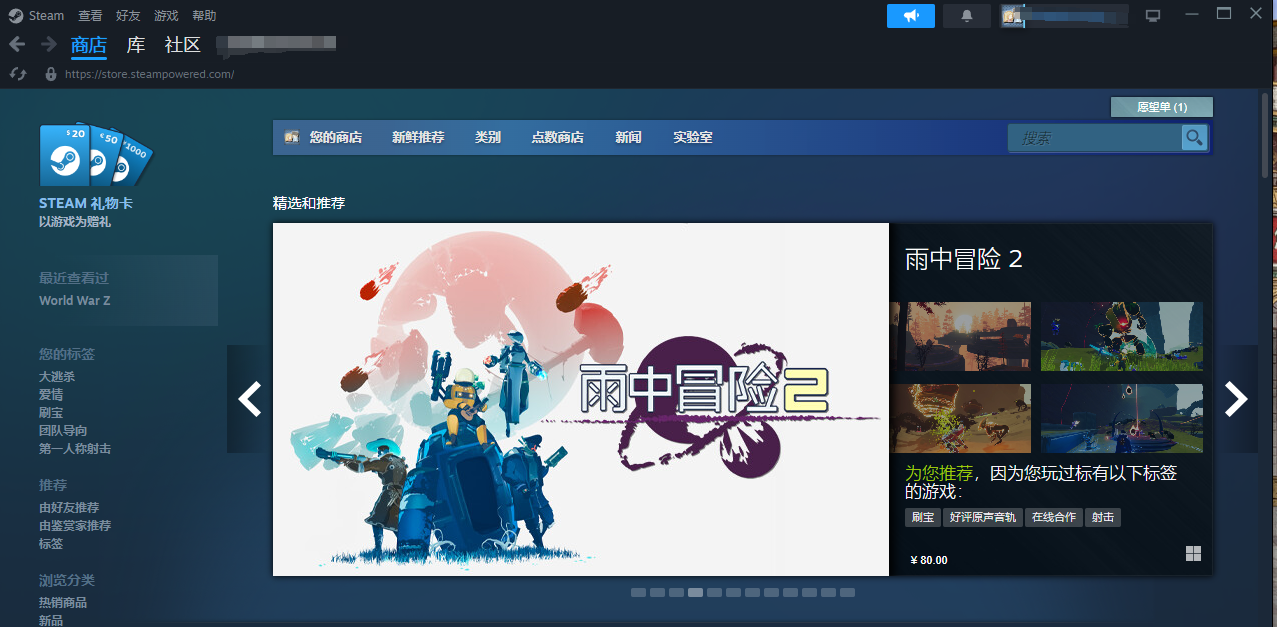Open the 好友 menu
Image resolution: width=1277 pixels, height=627 pixels.
tap(128, 15)
